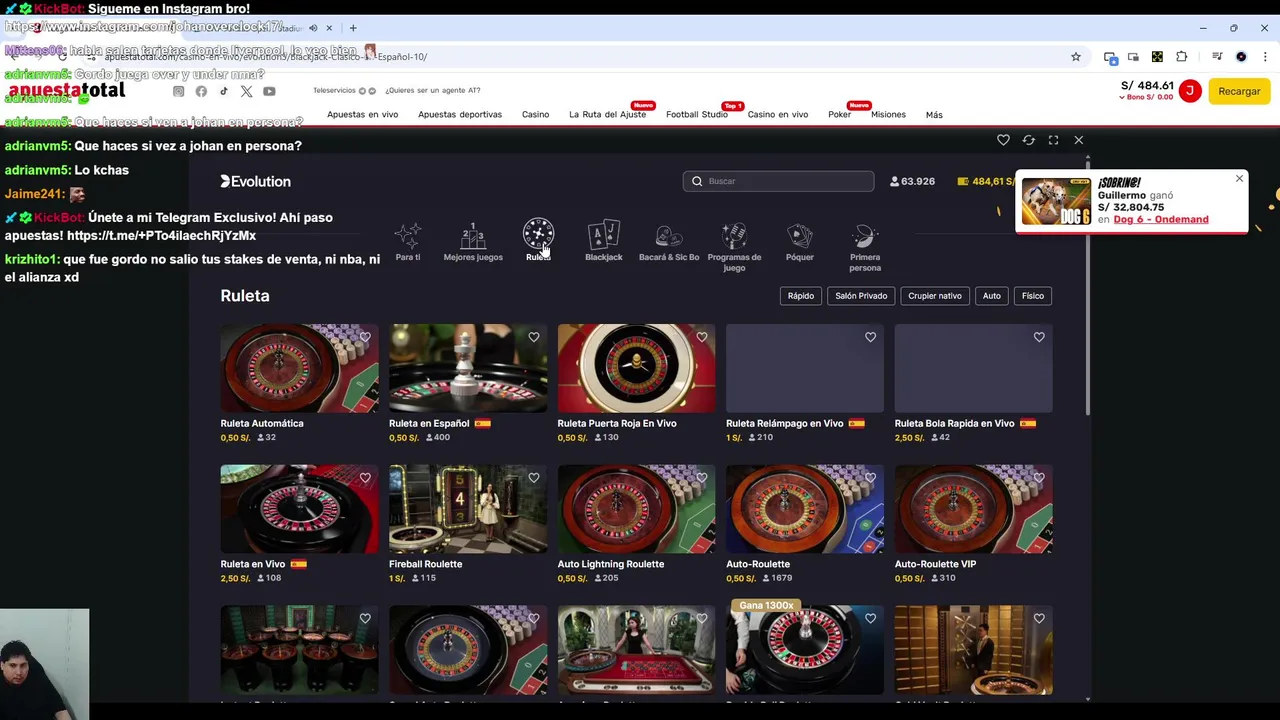Open the Casino menu item

pyautogui.click(x=535, y=115)
